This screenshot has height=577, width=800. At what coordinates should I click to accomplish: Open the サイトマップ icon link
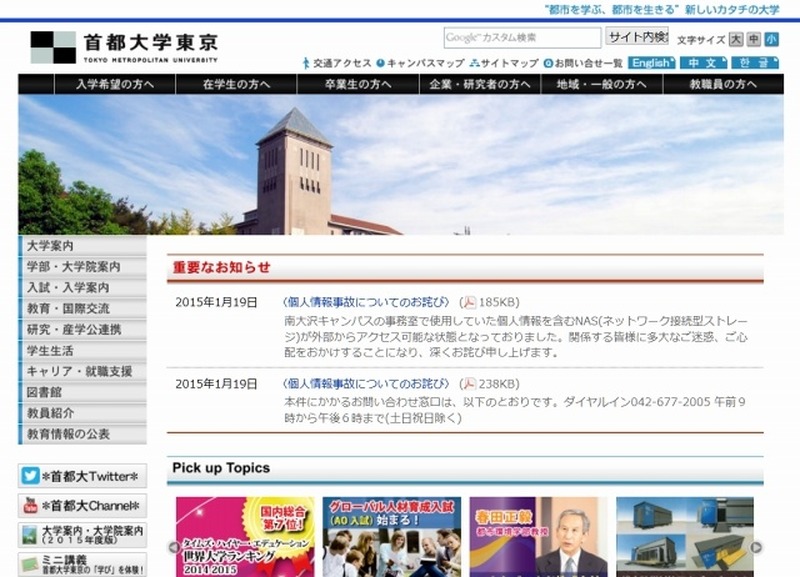point(473,63)
